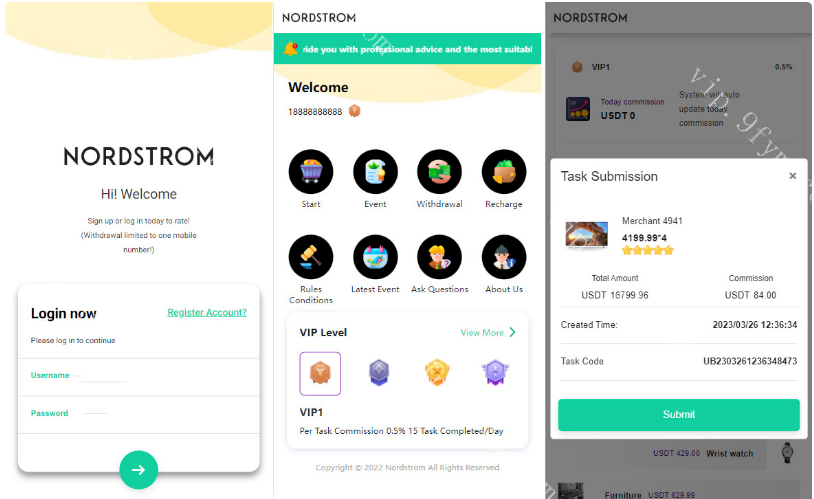Tap the Ask Questions icon

[x=440, y=257]
